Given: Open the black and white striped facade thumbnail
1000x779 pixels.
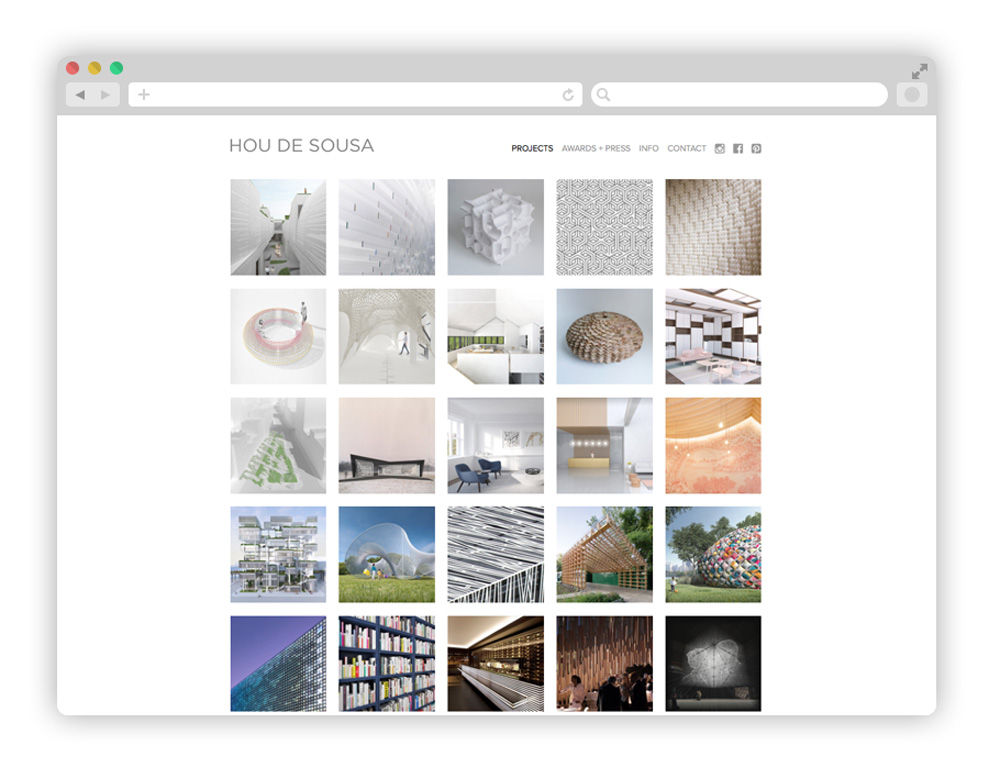Looking at the screenshot, I should (496, 554).
